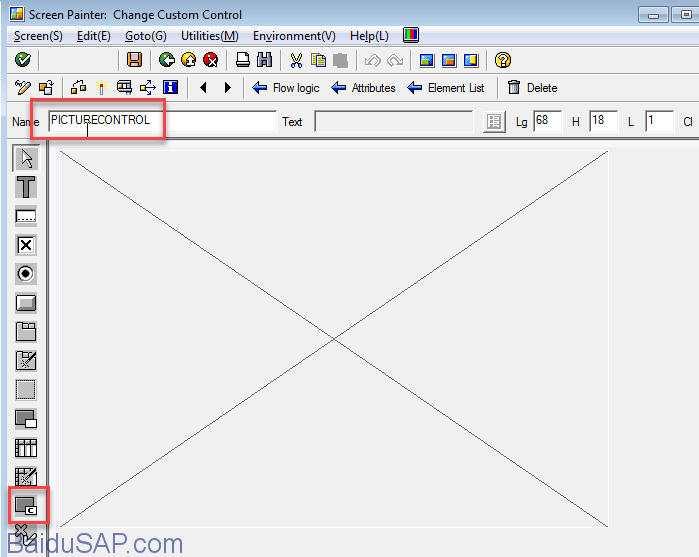This screenshot has width=699, height=557.
Task: Open Find with the binoculars icon
Action: [x=265, y=60]
